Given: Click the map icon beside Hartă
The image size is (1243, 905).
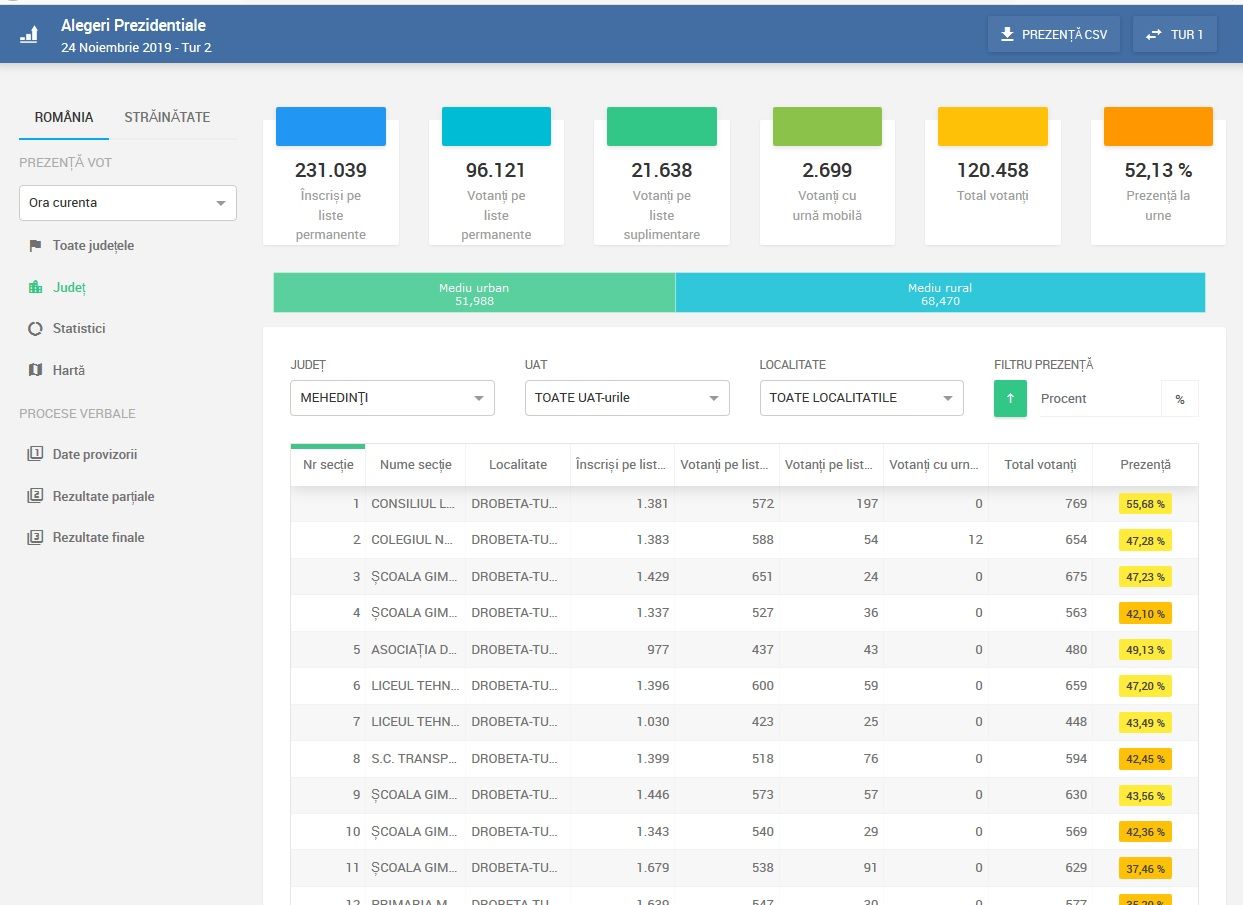Looking at the screenshot, I should pyautogui.click(x=35, y=370).
